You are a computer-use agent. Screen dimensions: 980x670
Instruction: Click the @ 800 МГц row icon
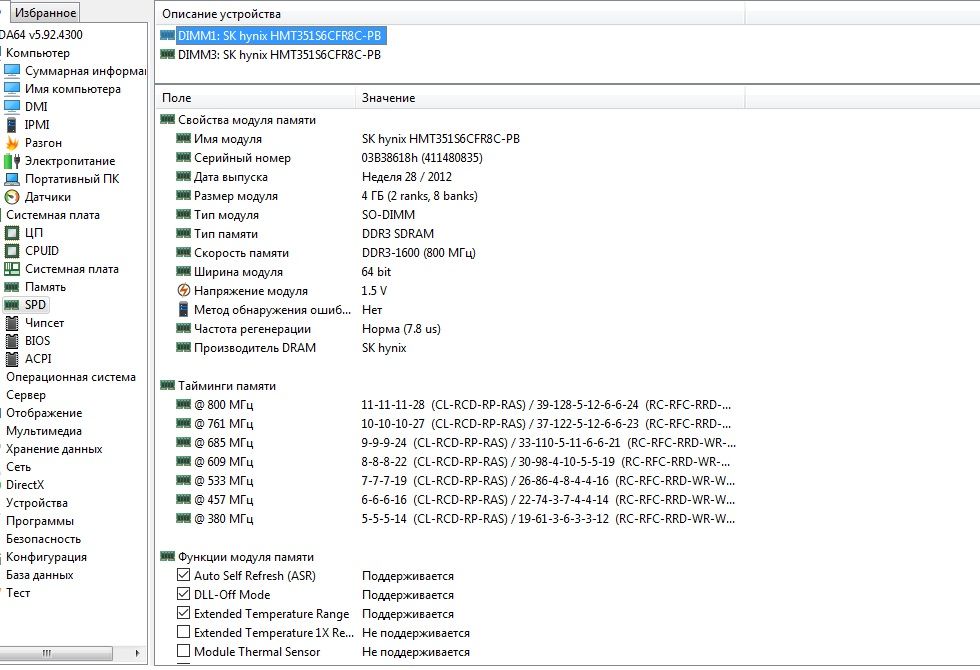click(x=183, y=404)
